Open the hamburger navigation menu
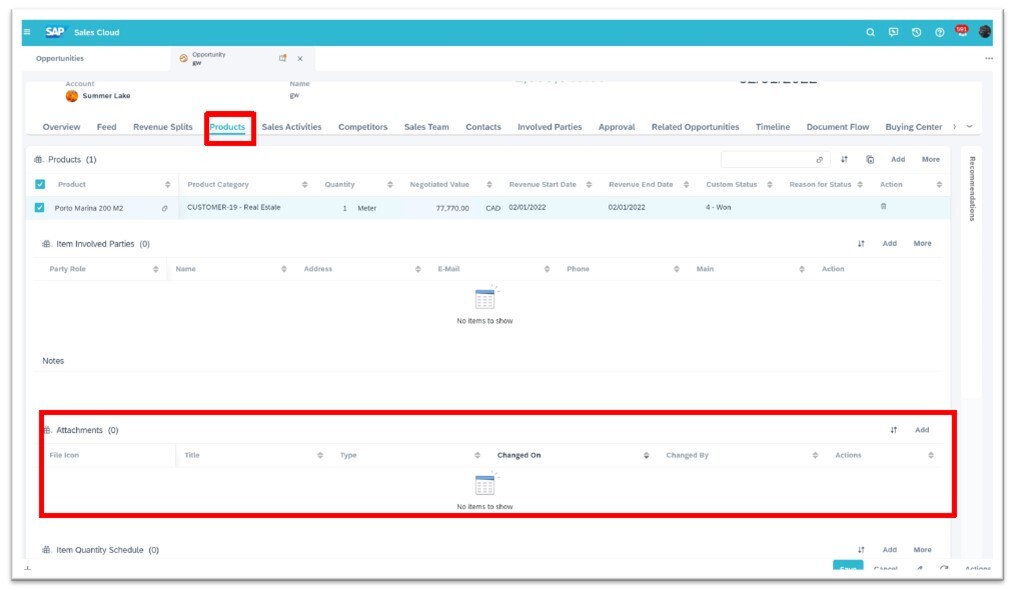1013x590 pixels. click(x=27, y=32)
